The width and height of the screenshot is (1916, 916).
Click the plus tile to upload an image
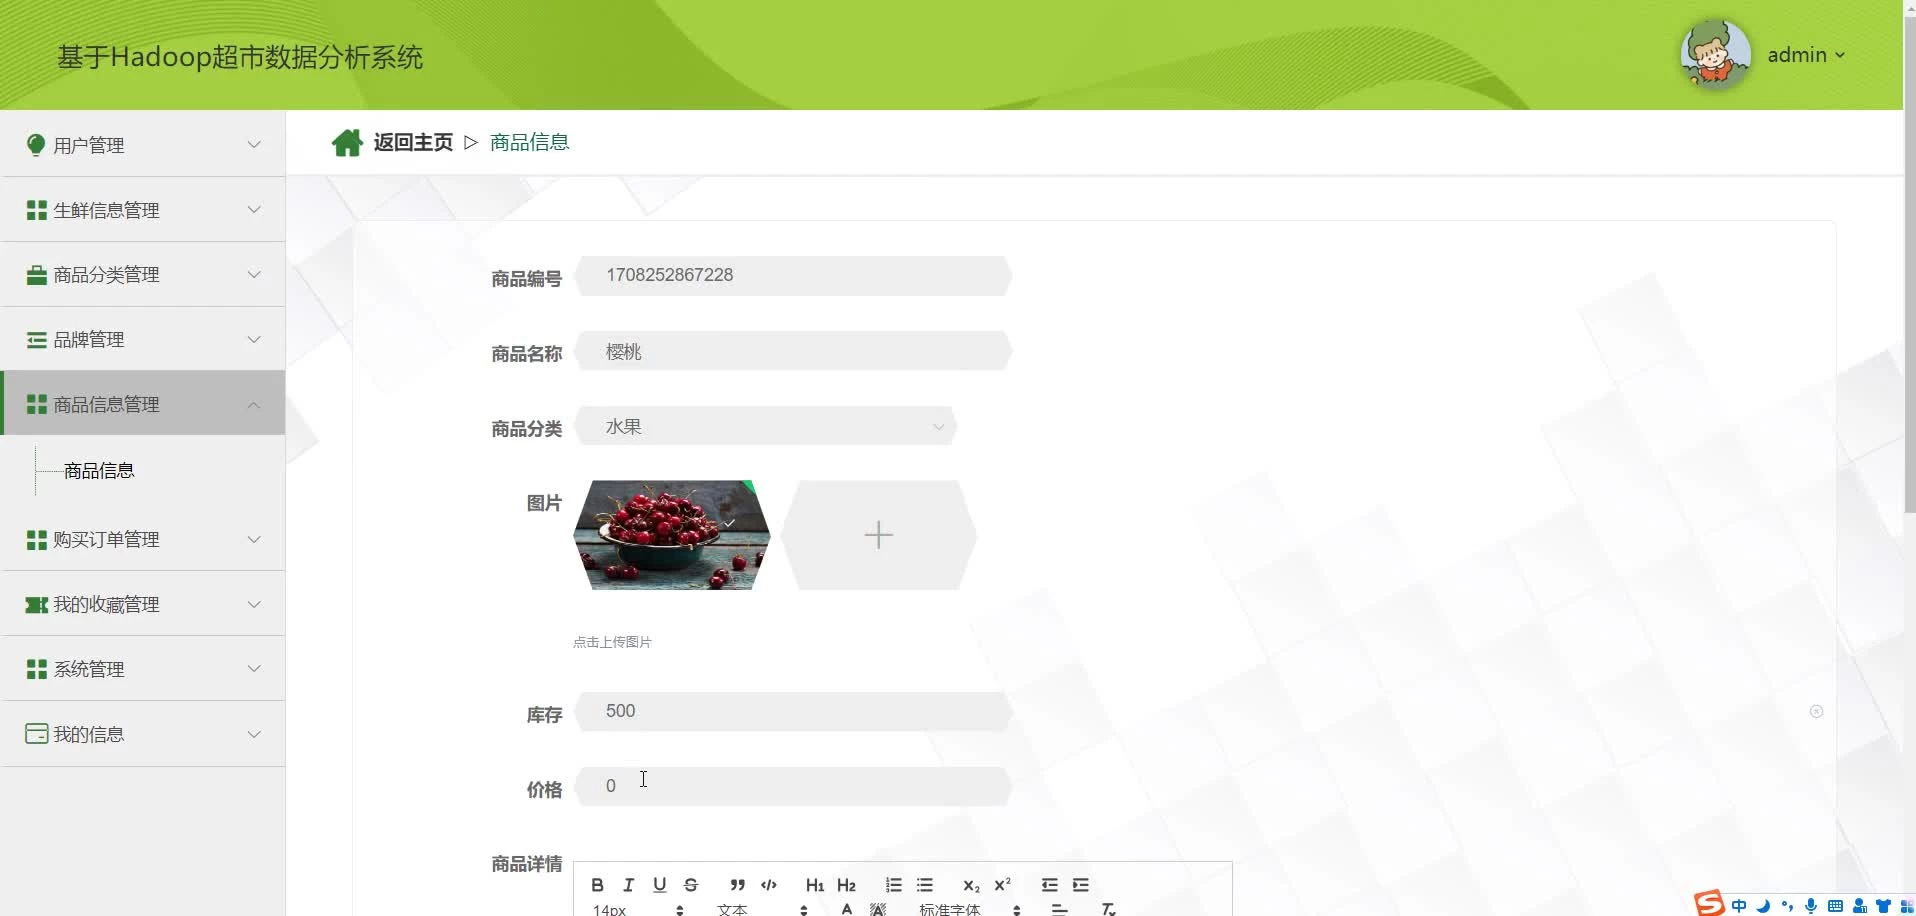[x=878, y=535]
